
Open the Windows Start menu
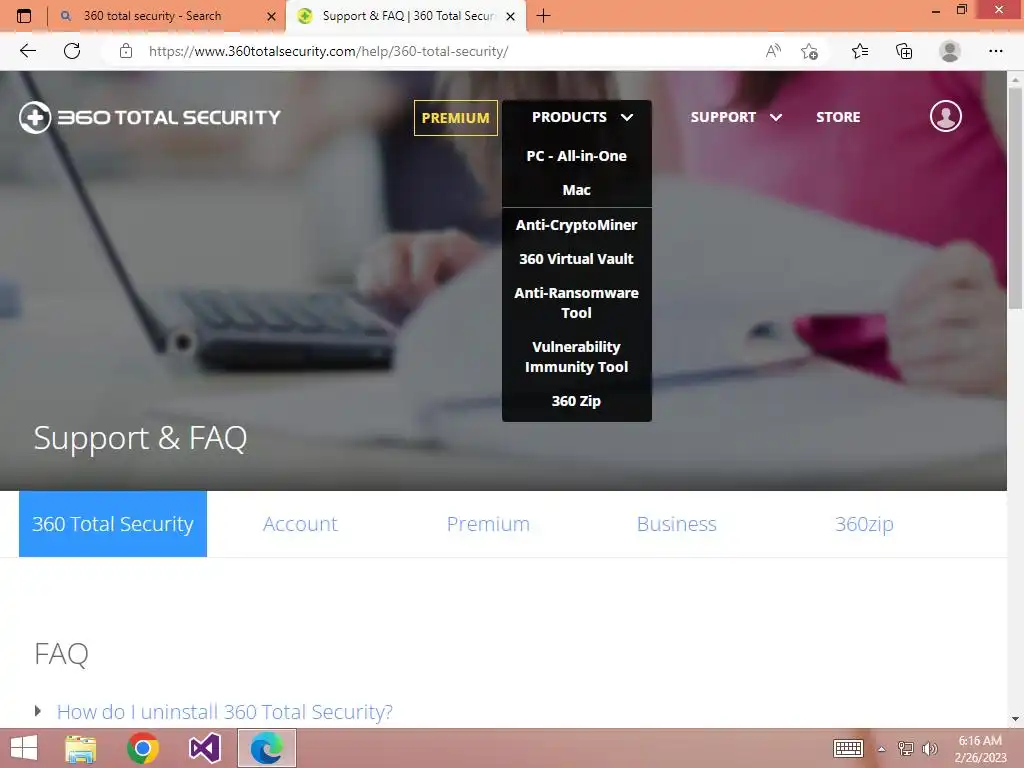coord(24,748)
